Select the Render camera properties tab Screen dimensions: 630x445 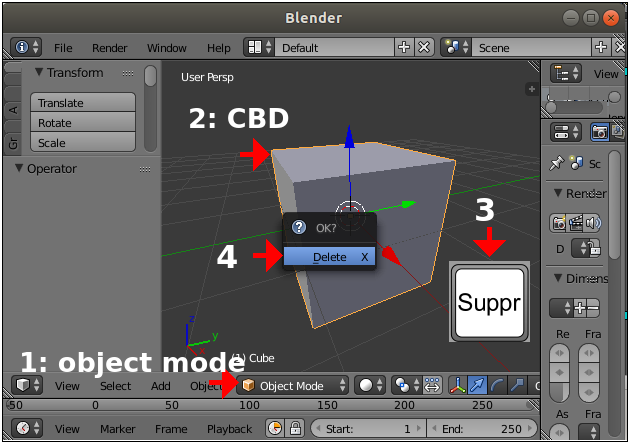click(599, 132)
